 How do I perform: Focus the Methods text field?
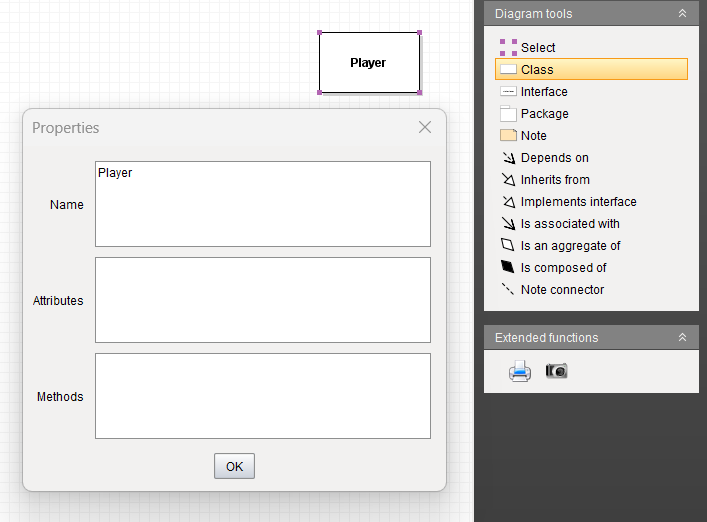[x=263, y=396]
